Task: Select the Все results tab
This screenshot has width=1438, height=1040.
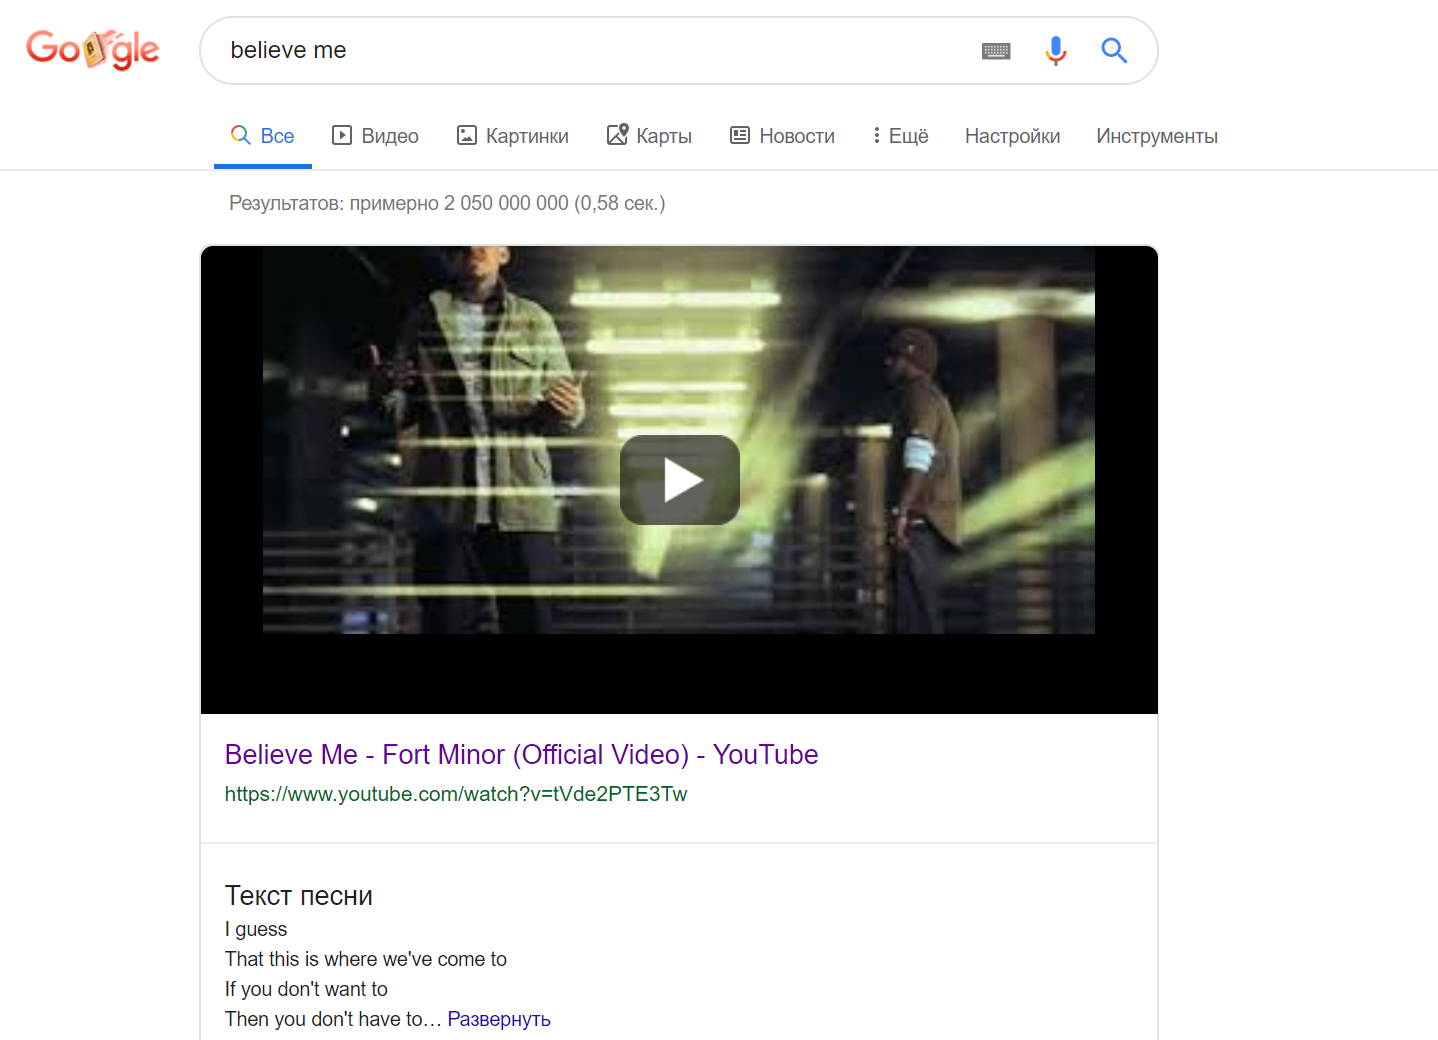Action: coord(263,136)
